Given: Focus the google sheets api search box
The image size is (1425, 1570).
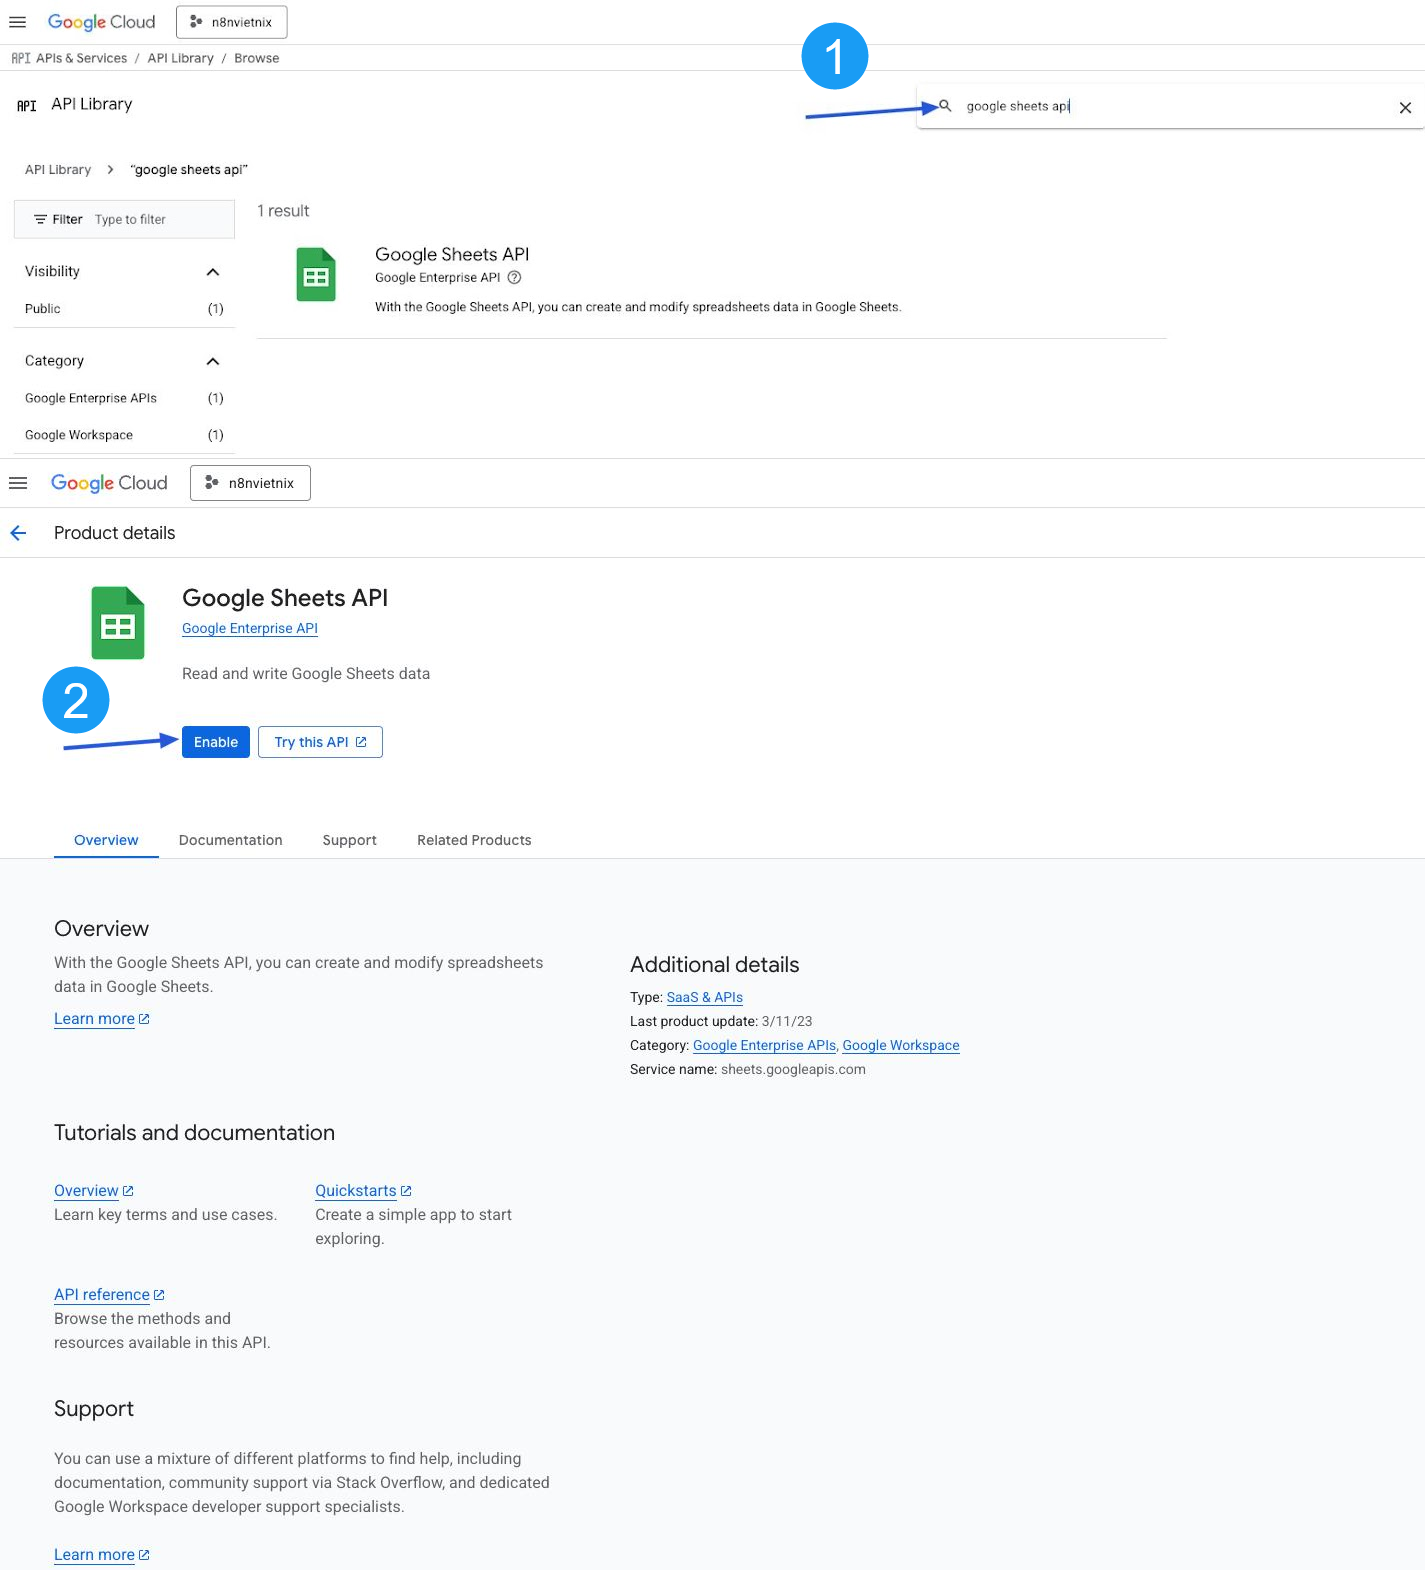Looking at the screenshot, I should tap(1170, 106).
